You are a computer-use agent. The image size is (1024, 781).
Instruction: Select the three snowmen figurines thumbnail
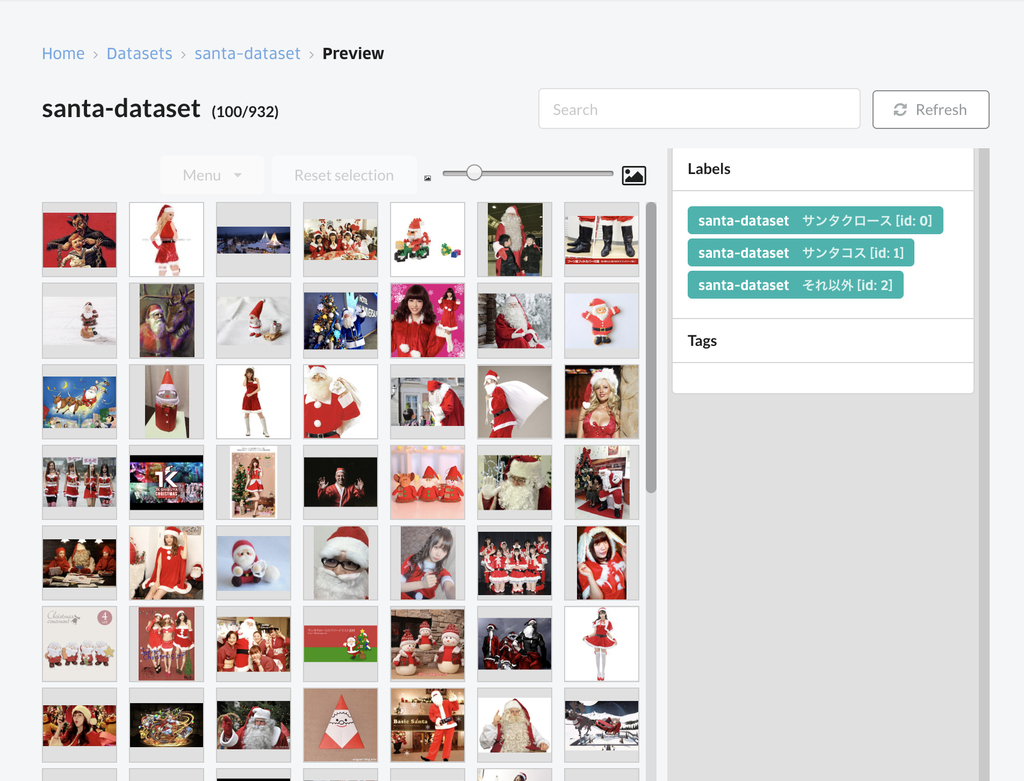tap(428, 644)
